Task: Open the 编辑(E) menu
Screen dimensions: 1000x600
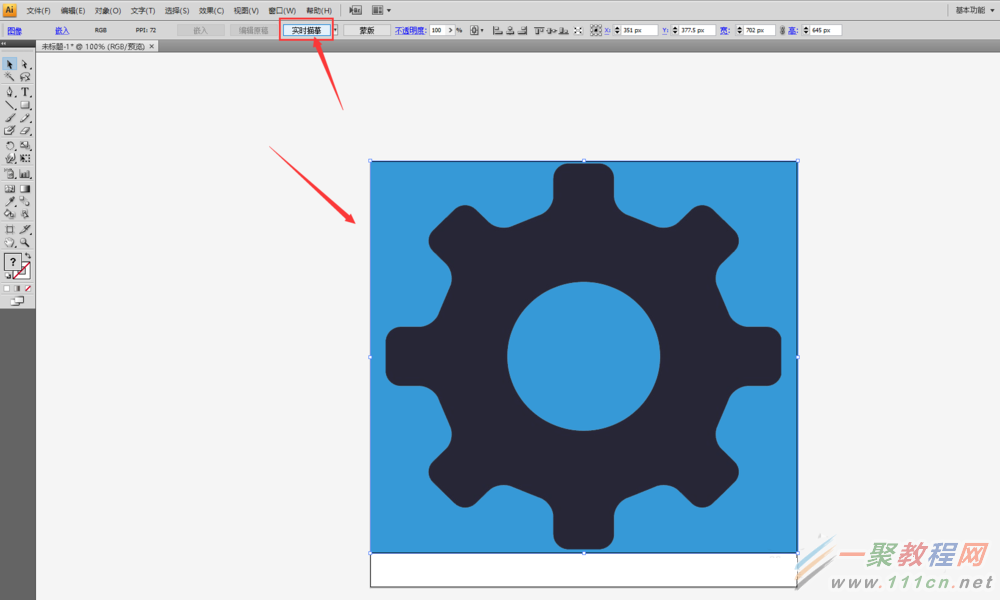Action: (x=73, y=11)
